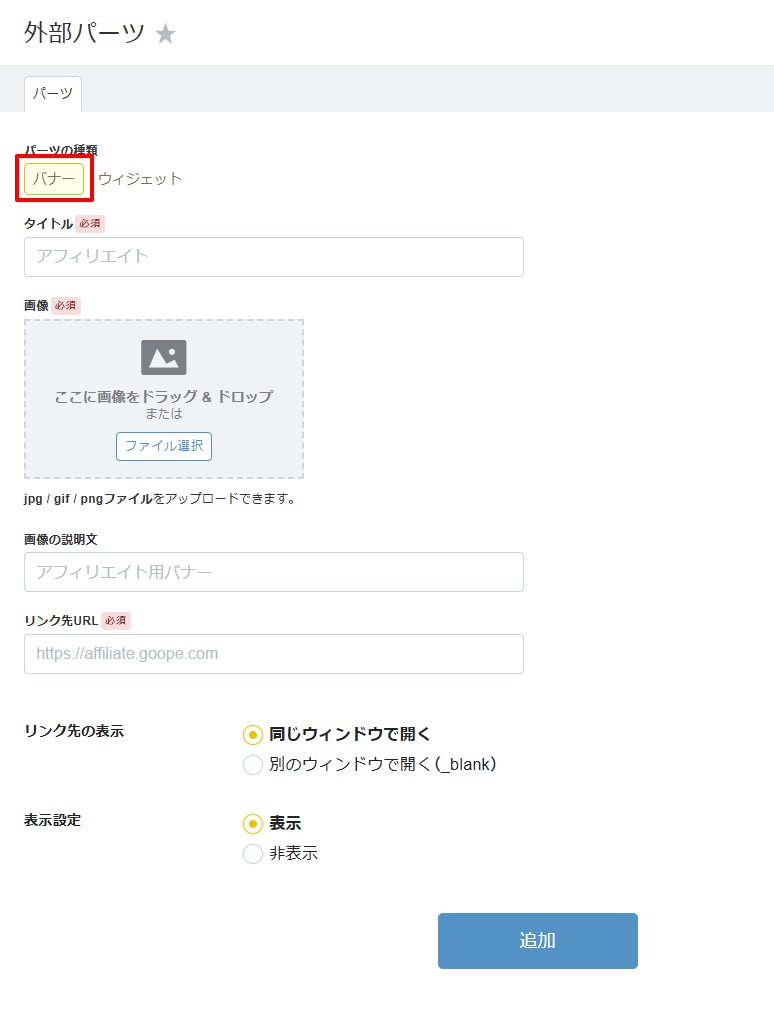Click the image placeholder icon in upload area

click(x=164, y=357)
